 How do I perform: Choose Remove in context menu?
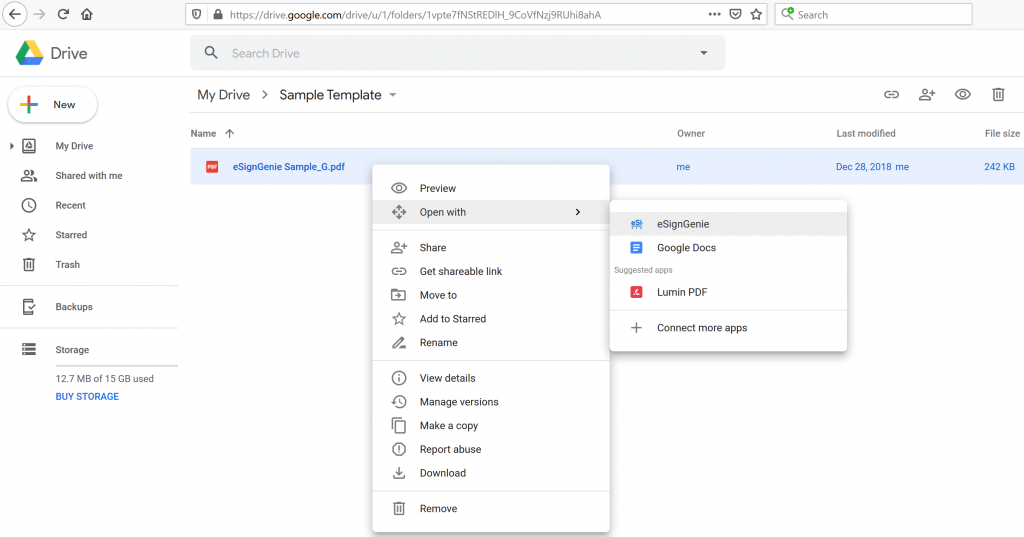coord(491,508)
